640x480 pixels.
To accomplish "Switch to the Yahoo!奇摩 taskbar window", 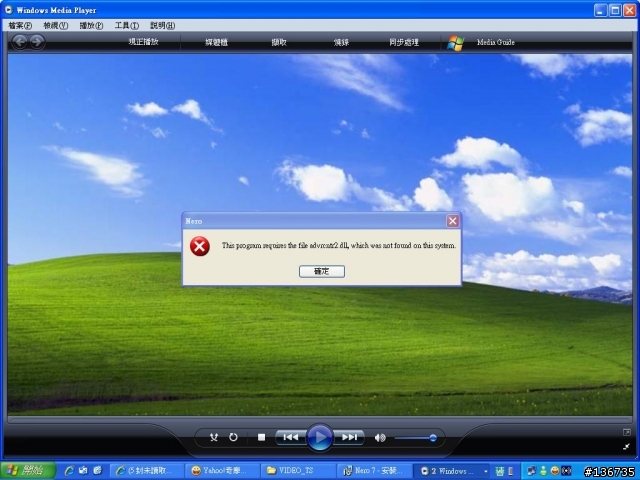I will pos(222,471).
